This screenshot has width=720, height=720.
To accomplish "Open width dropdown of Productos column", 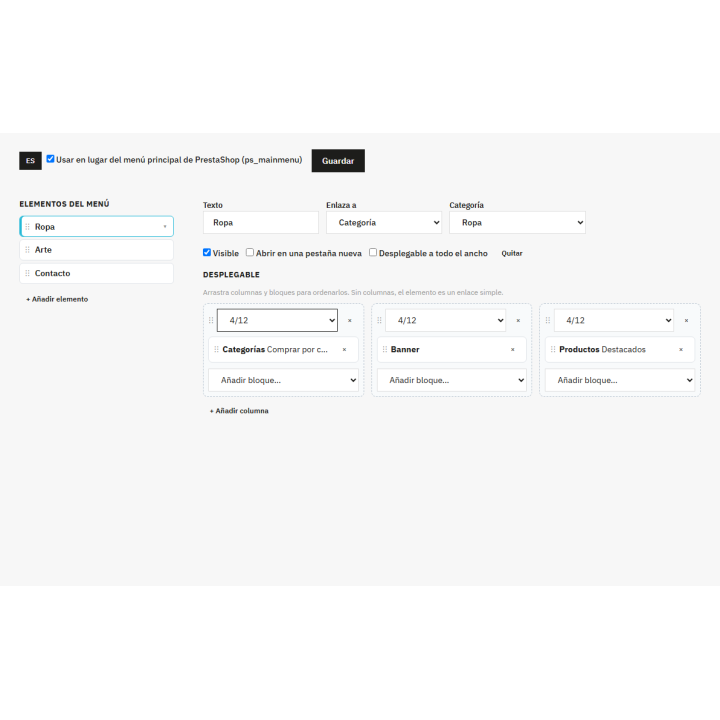I will (x=614, y=321).
